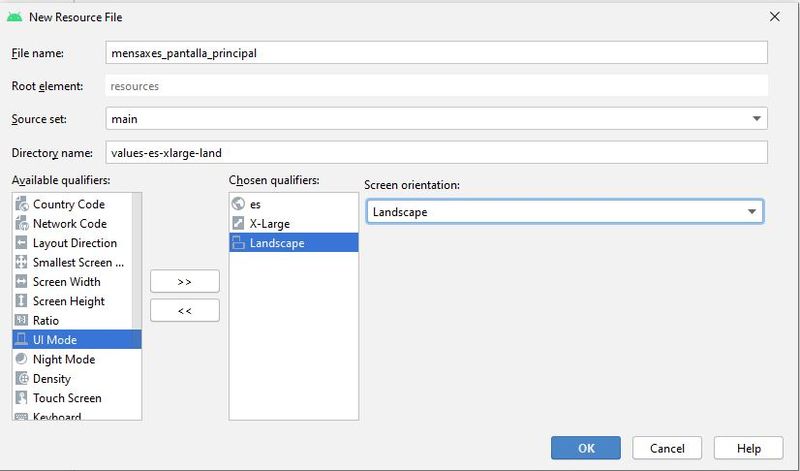Click the X-Large screen size icon

[238, 224]
